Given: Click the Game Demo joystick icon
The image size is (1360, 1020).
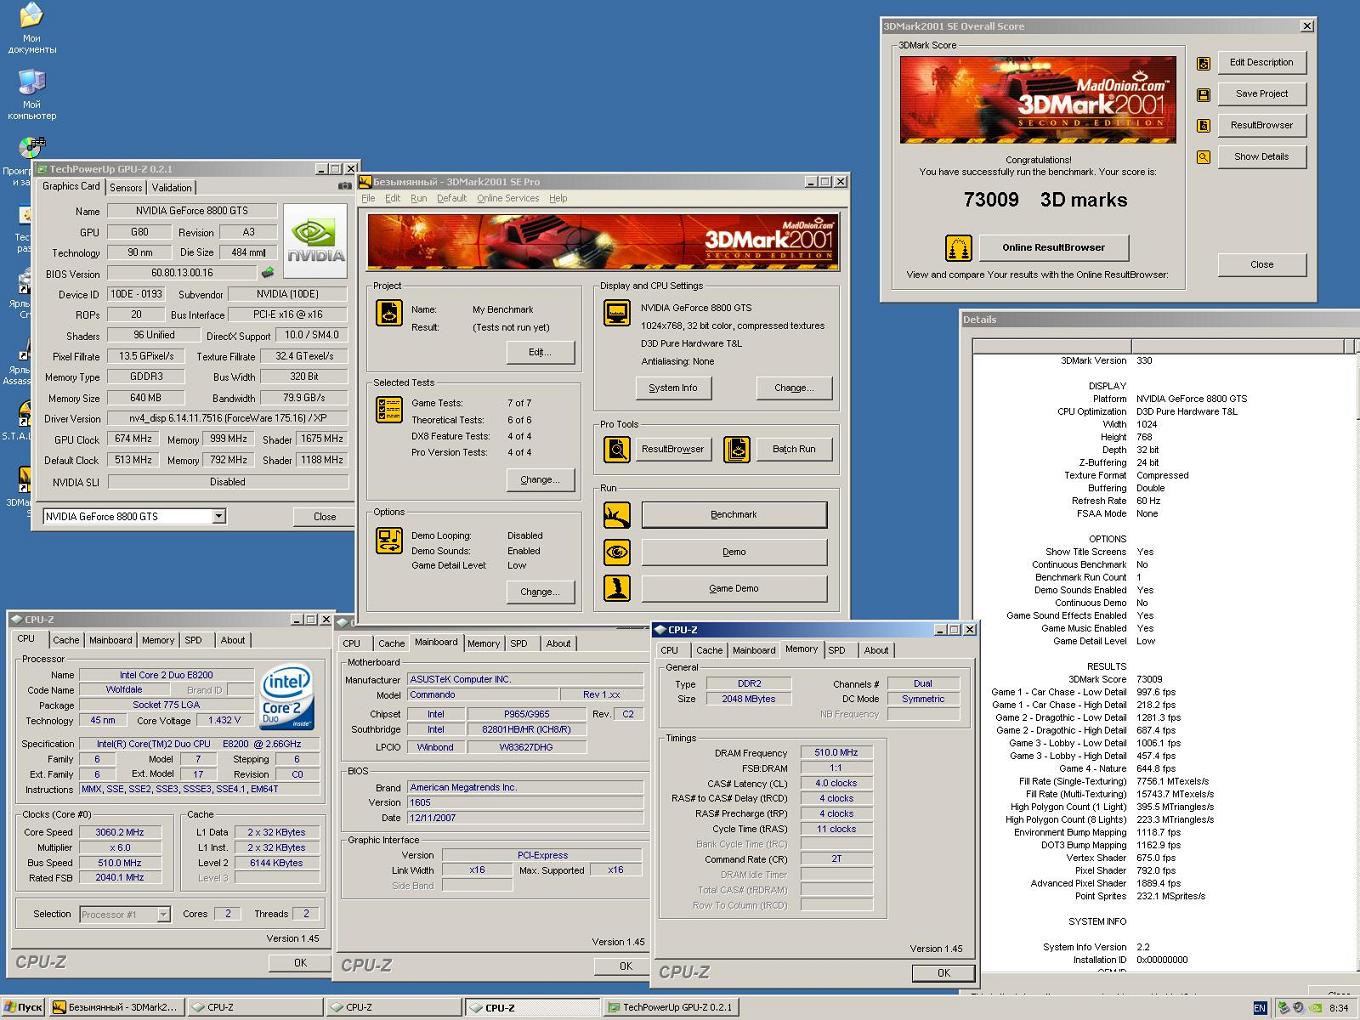Looking at the screenshot, I should 617,588.
